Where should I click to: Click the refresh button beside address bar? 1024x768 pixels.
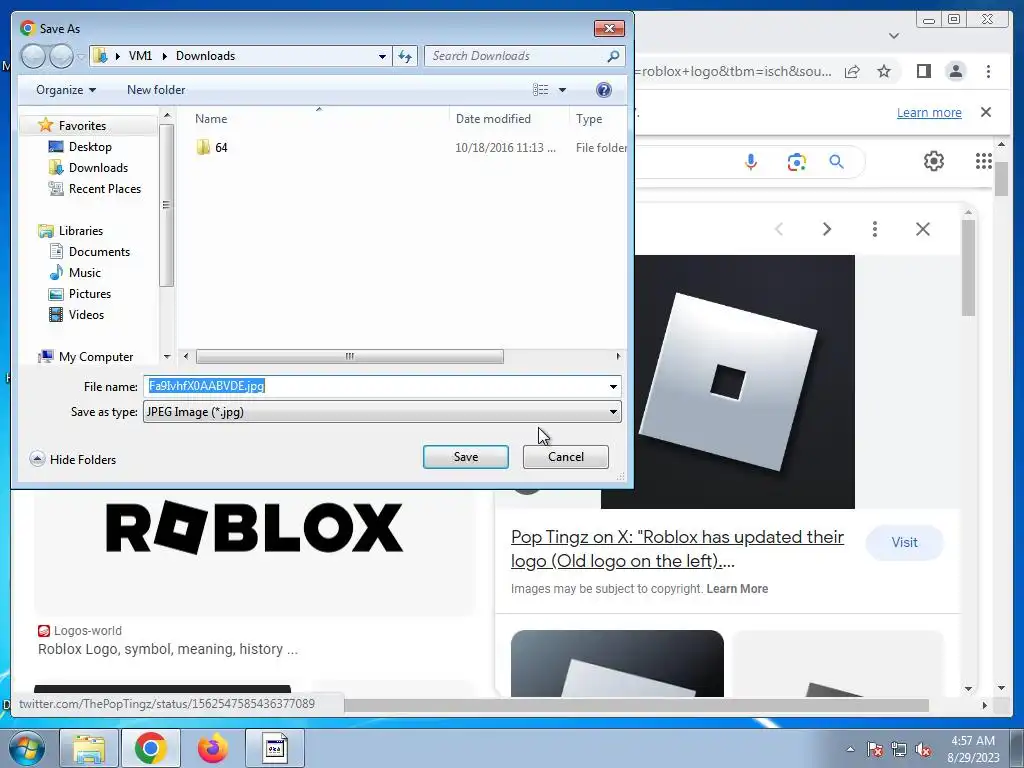point(406,56)
